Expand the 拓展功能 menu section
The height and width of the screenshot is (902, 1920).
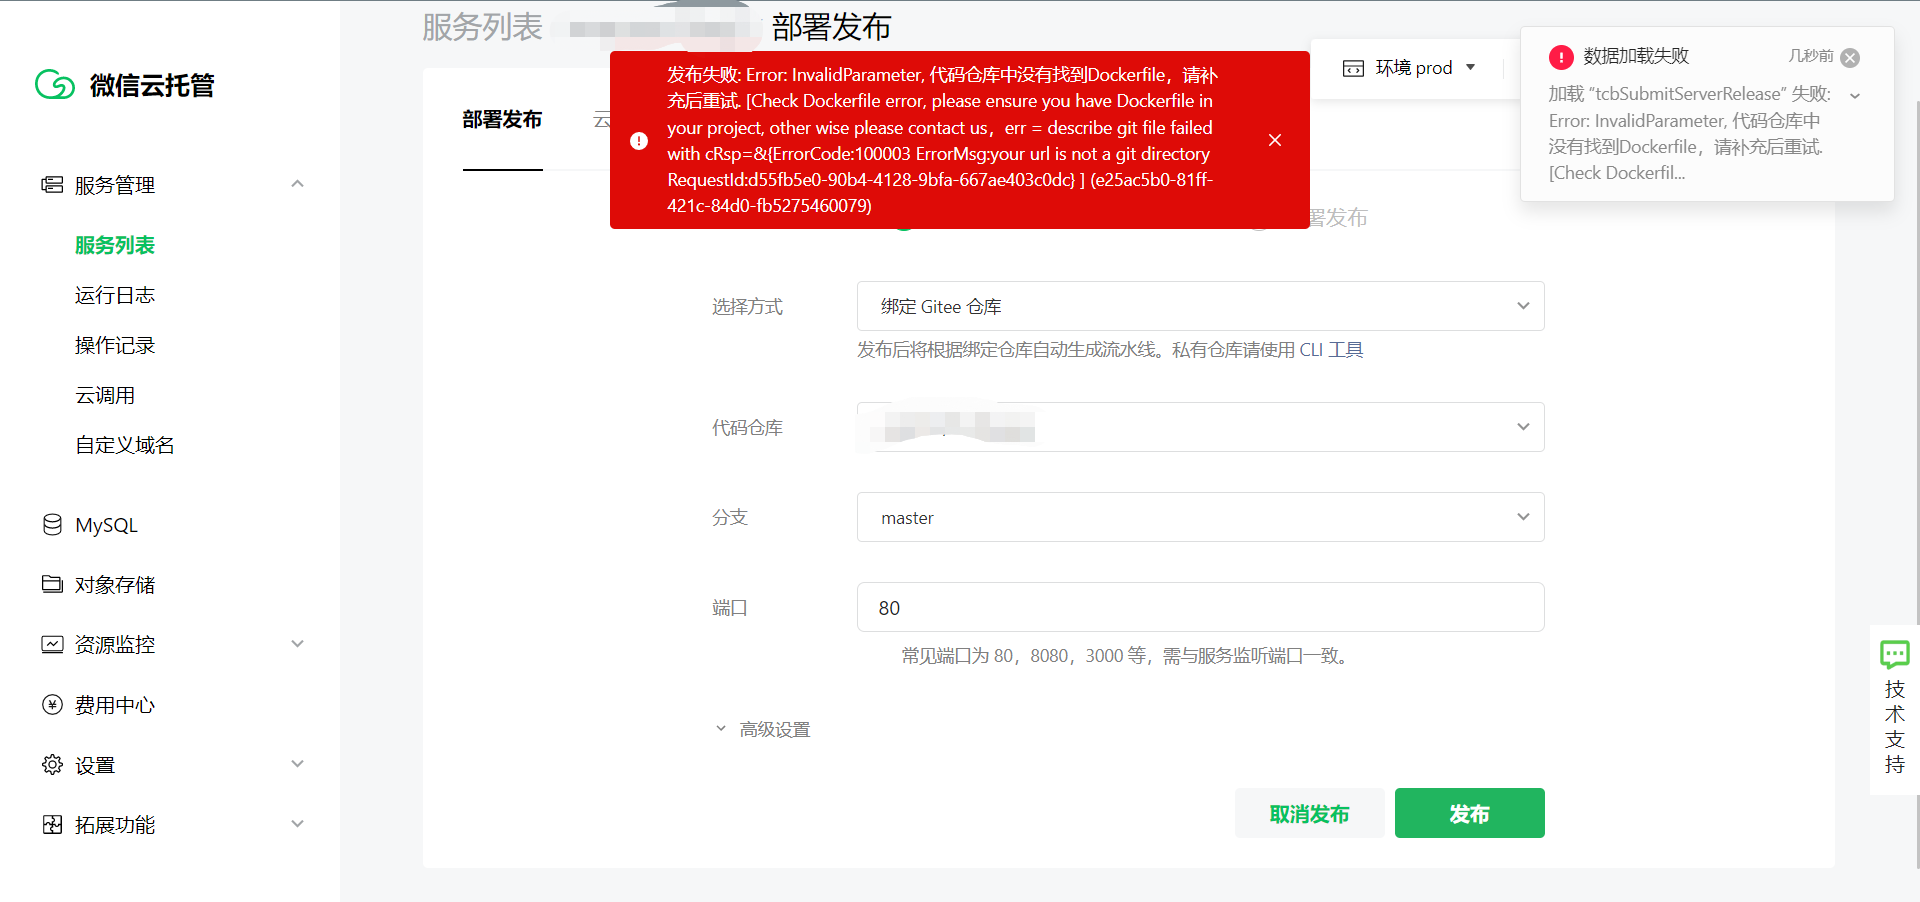297,824
